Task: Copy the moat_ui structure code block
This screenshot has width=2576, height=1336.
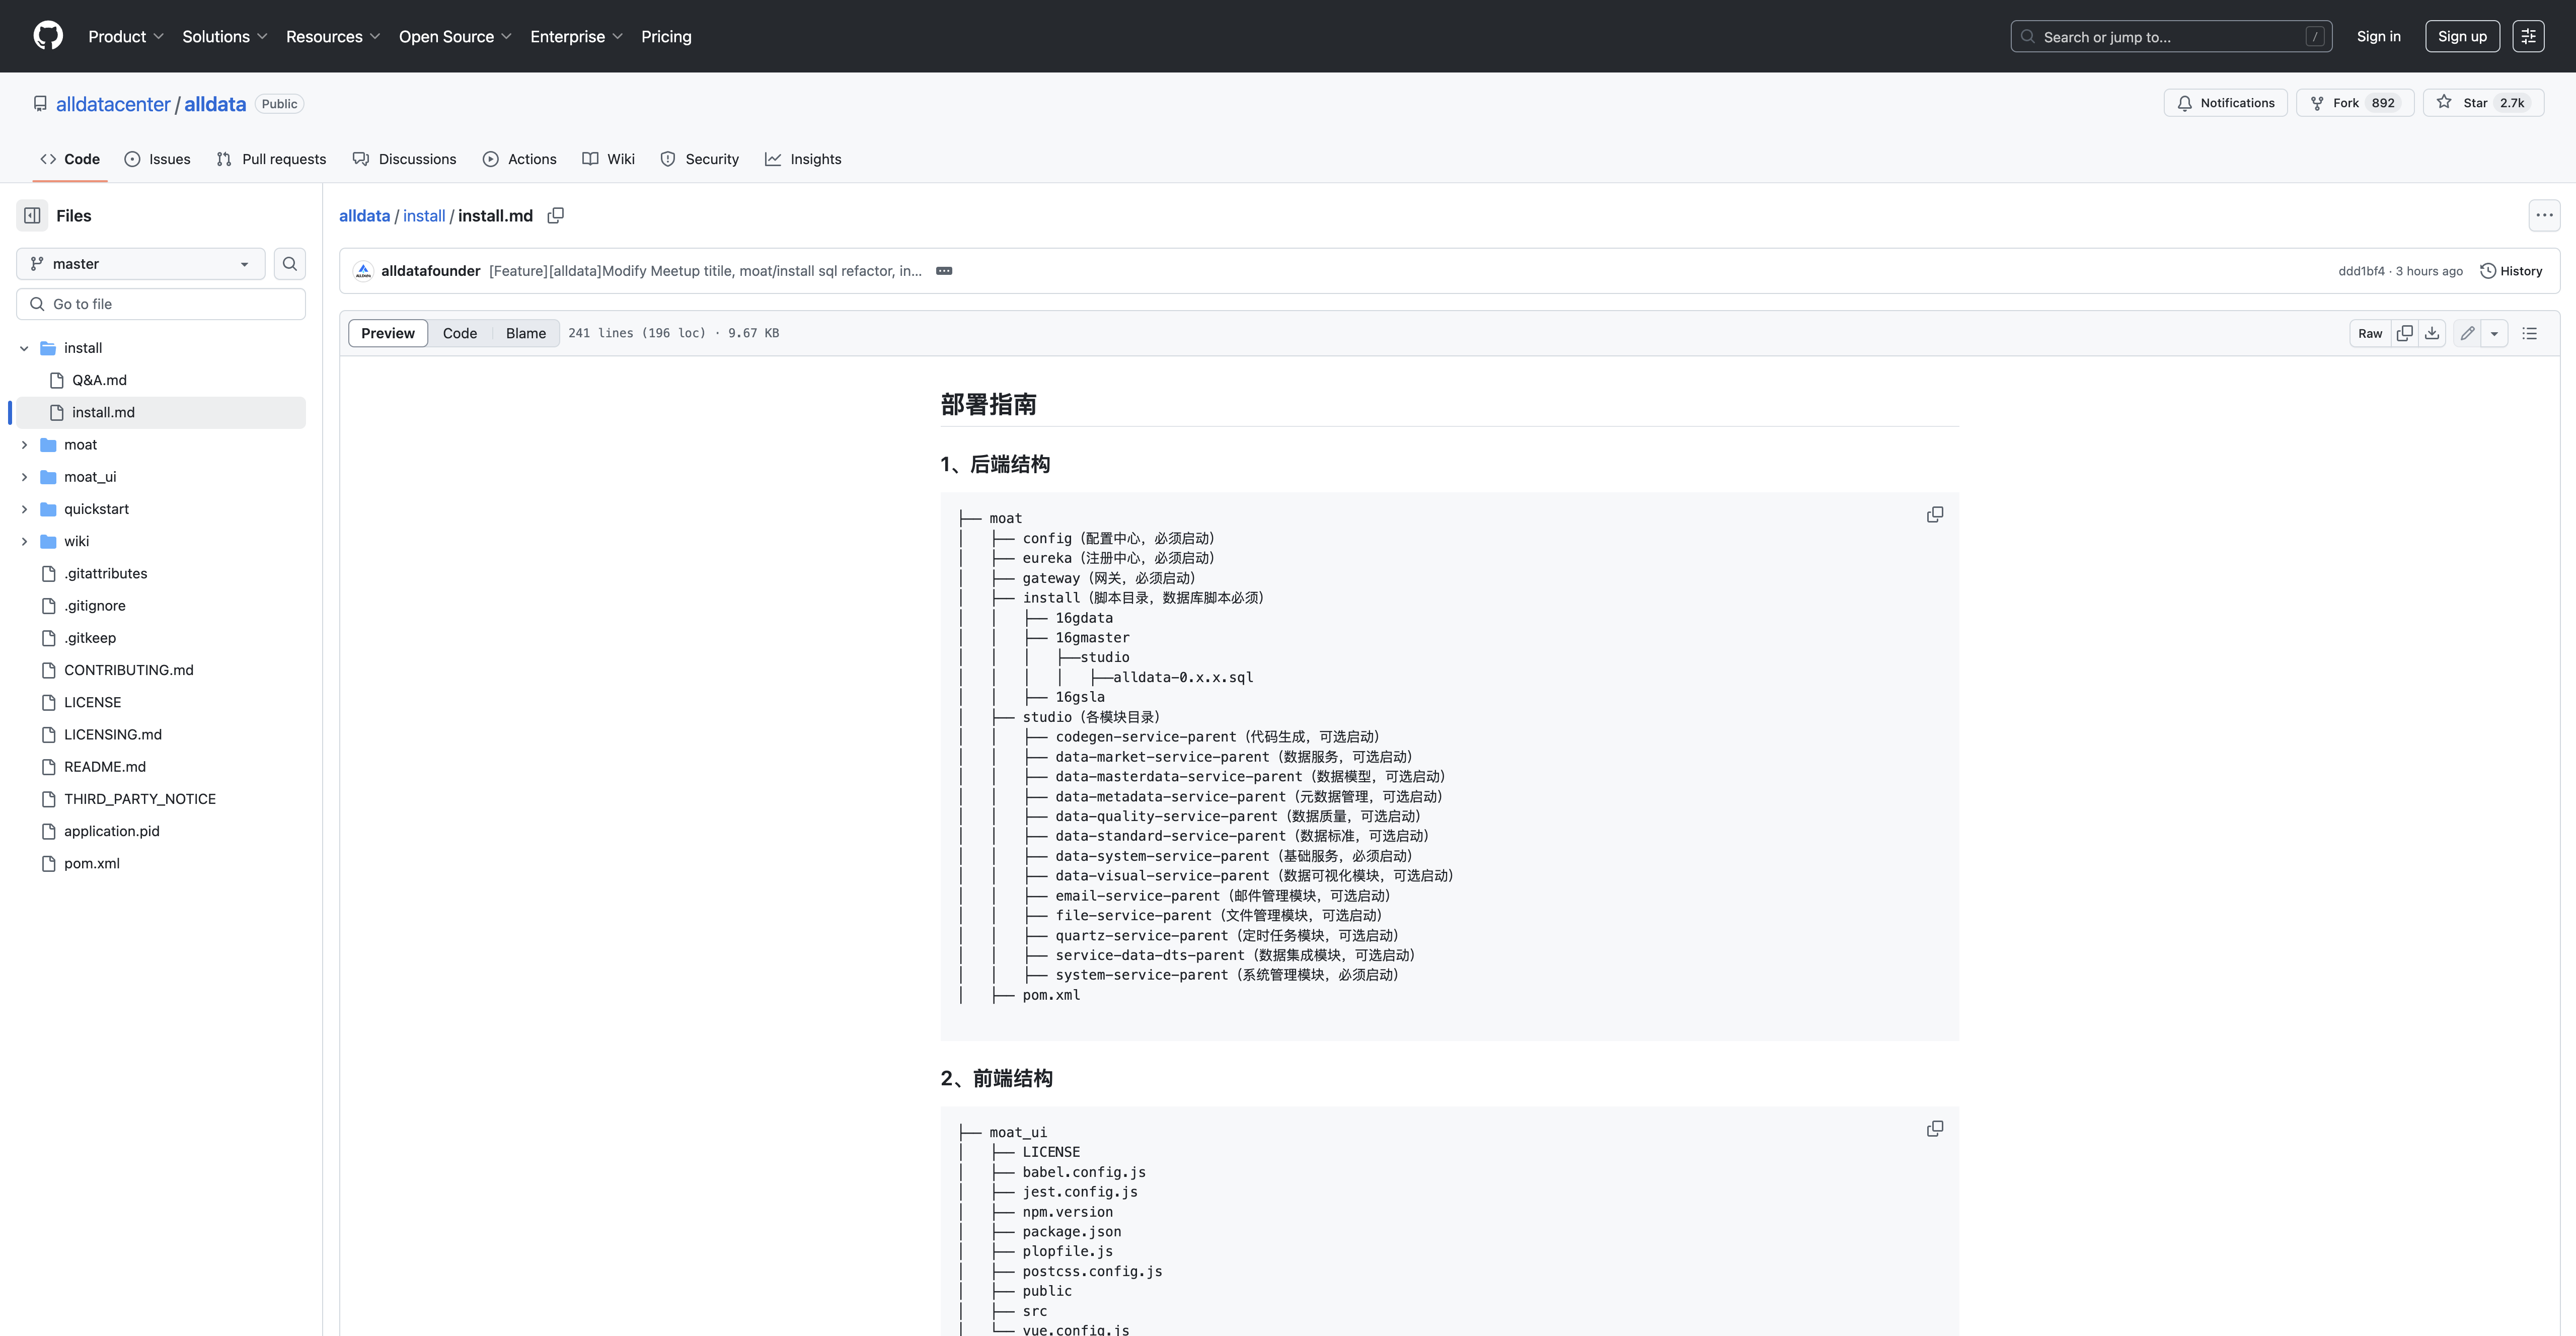Action: click(x=1935, y=1128)
